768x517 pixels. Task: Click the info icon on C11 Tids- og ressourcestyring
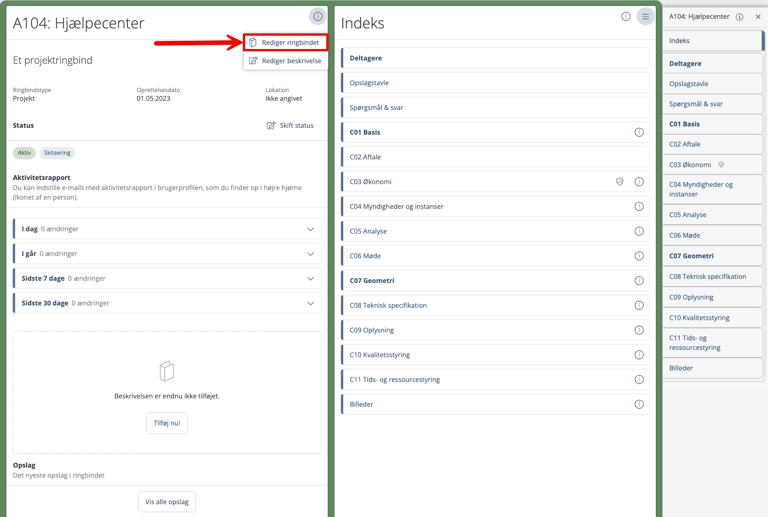click(x=639, y=380)
